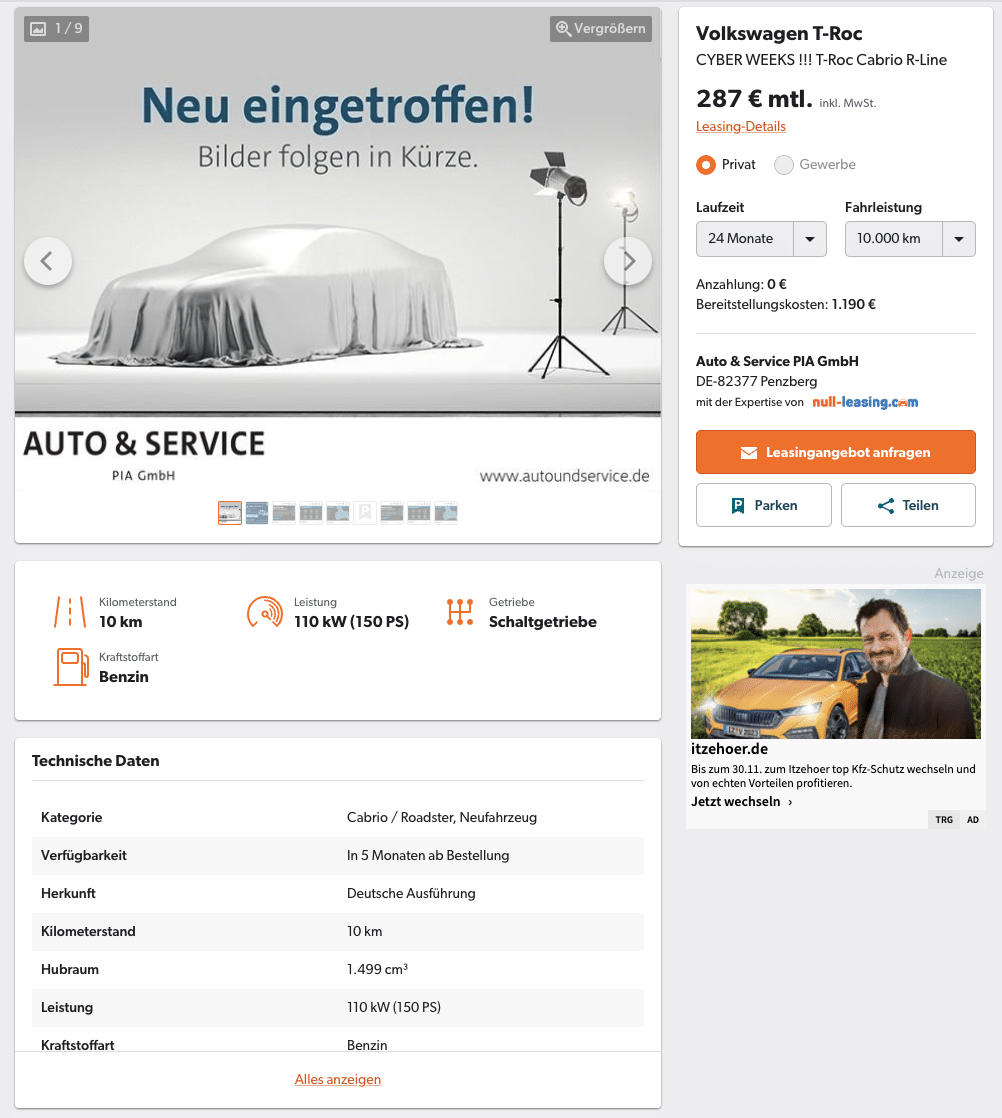Image resolution: width=1002 pixels, height=1118 pixels.
Task: Select the second gallery thumbnail
Action: (x=257, y=513)
